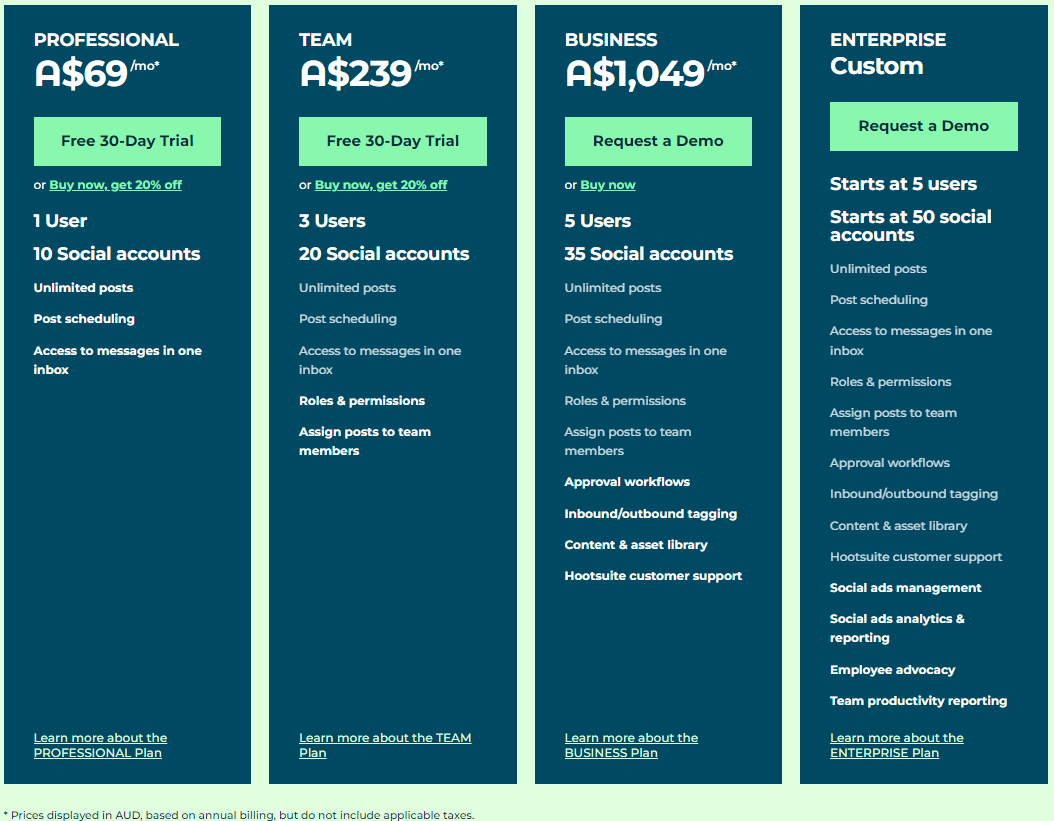Start Team plan Free 30-Day Trial

393,141
